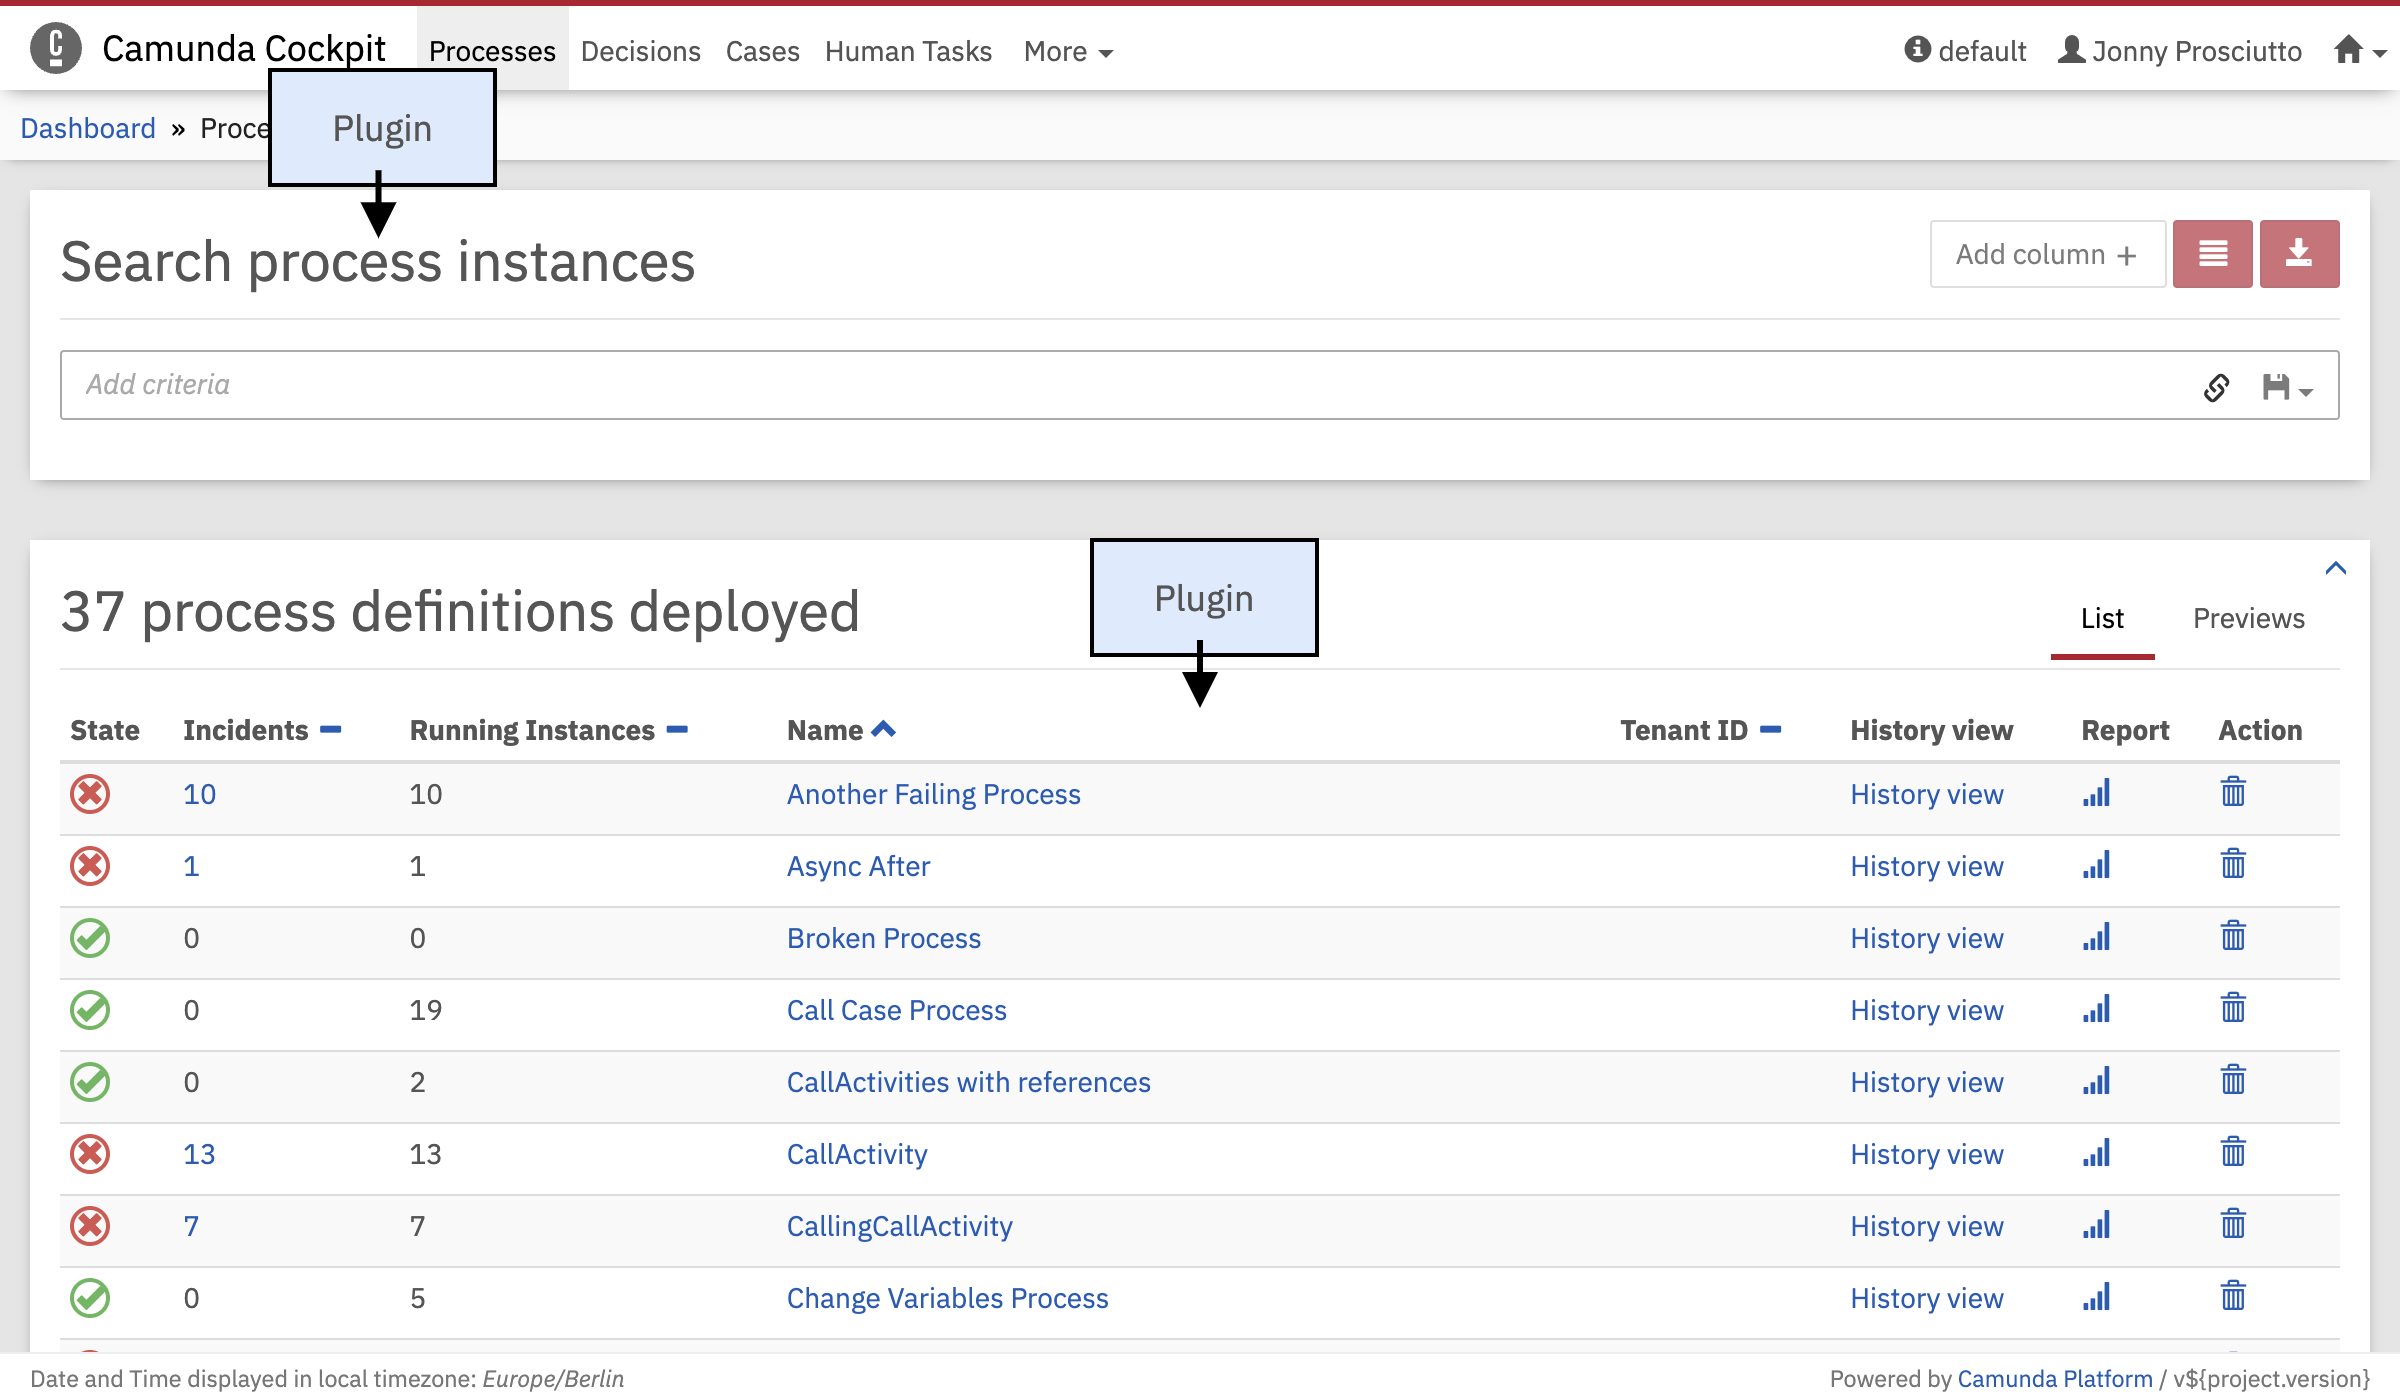The height and width of the screenshot is (1400, 2400).
Task: Click failed state icon of Another Failing Process
Action: (x=90, y=794)
